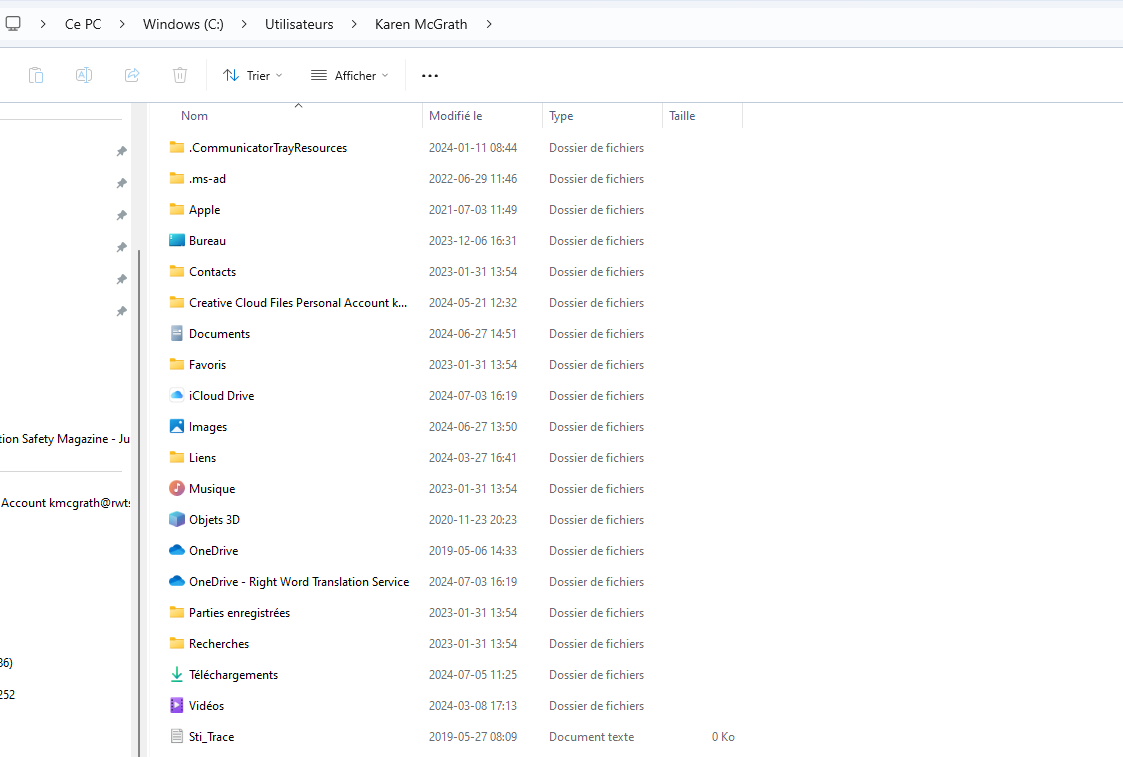1123x757 pixels.
Task: Click the Share icon in the toolbar
Action: point(132,75)
